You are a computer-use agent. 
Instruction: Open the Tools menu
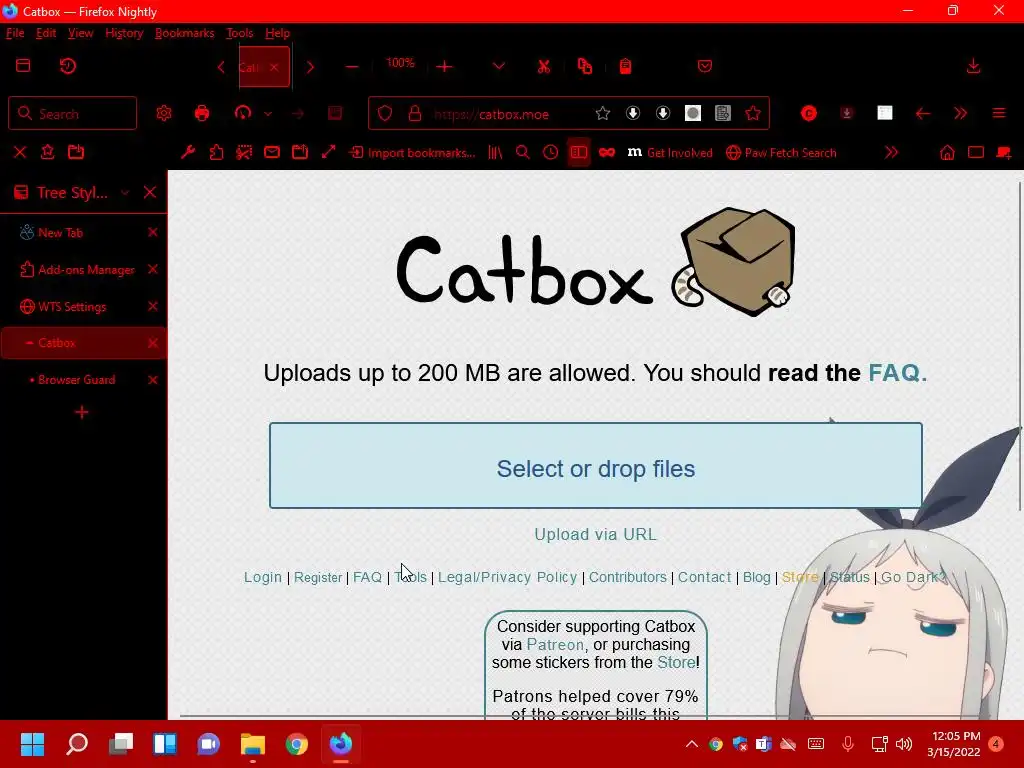pyautogui.click(x=240, y=33)
